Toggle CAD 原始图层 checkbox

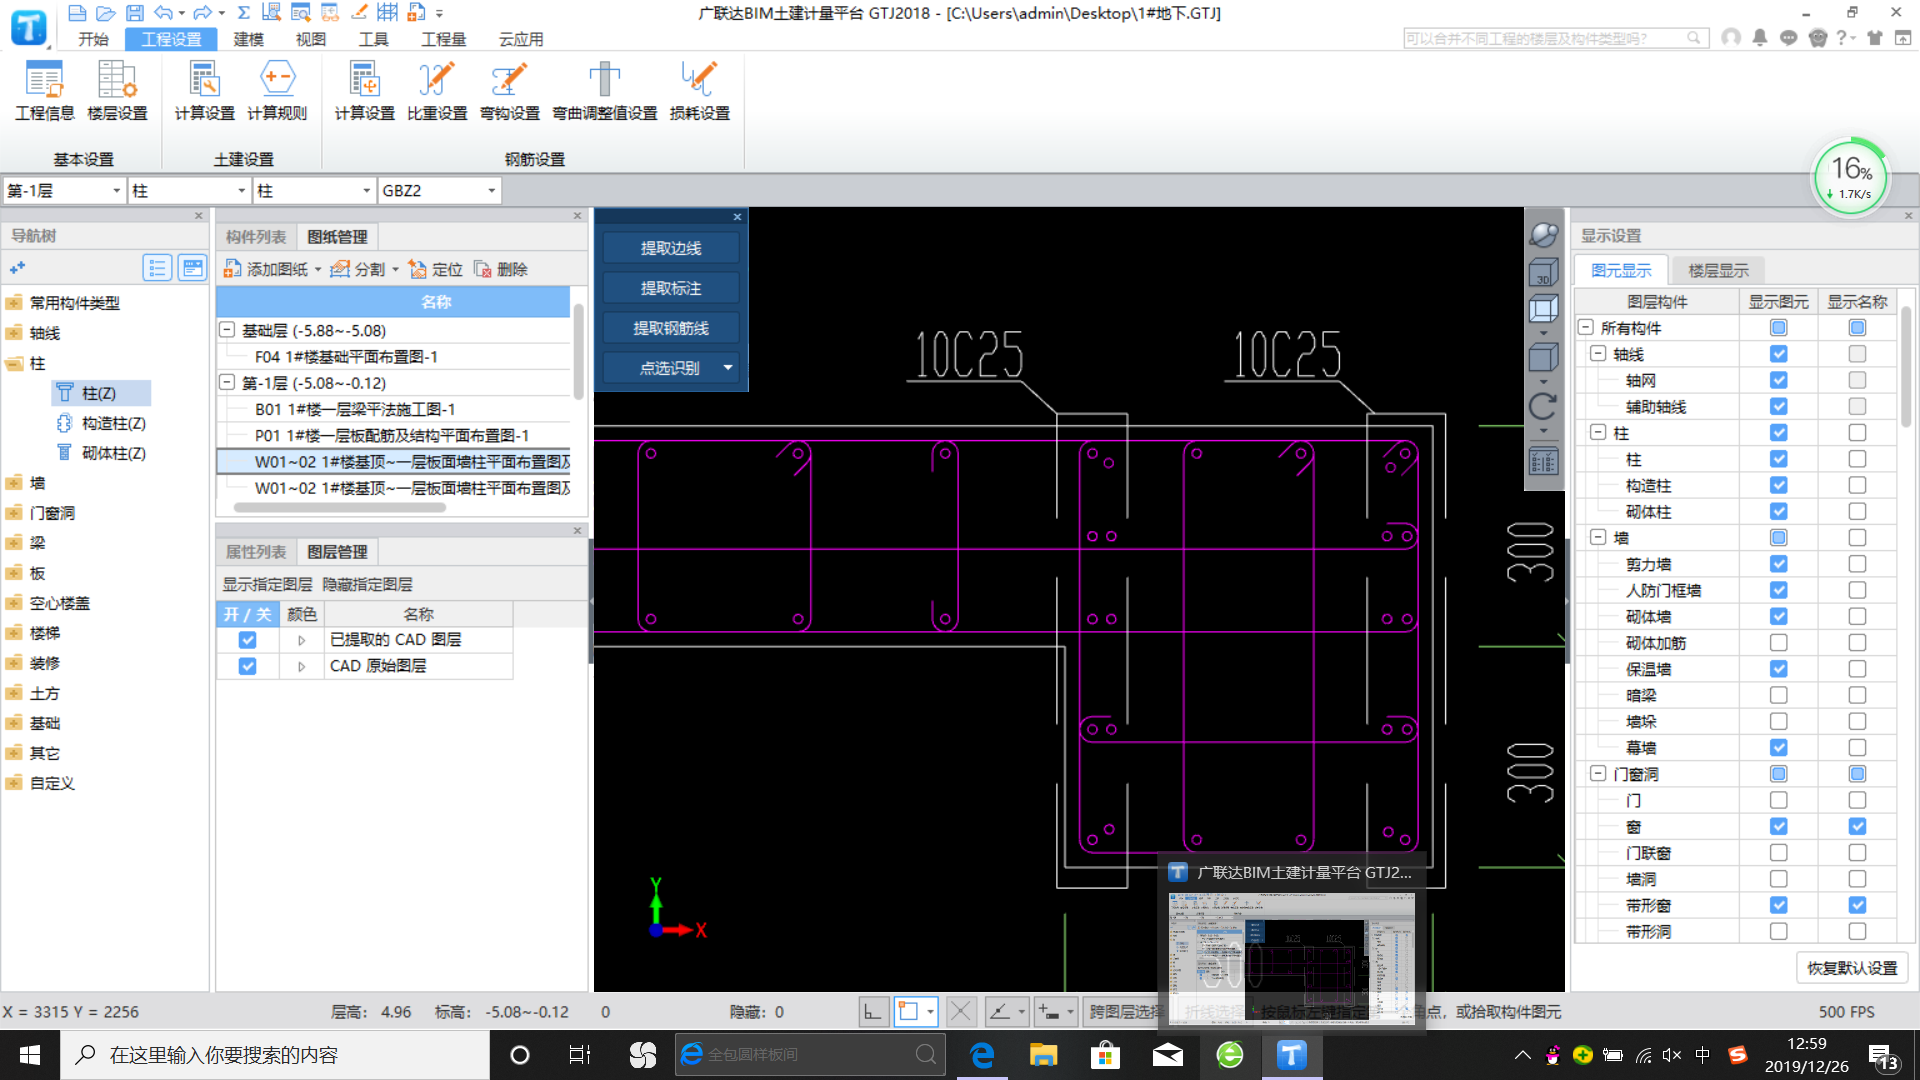click(247, 666)
